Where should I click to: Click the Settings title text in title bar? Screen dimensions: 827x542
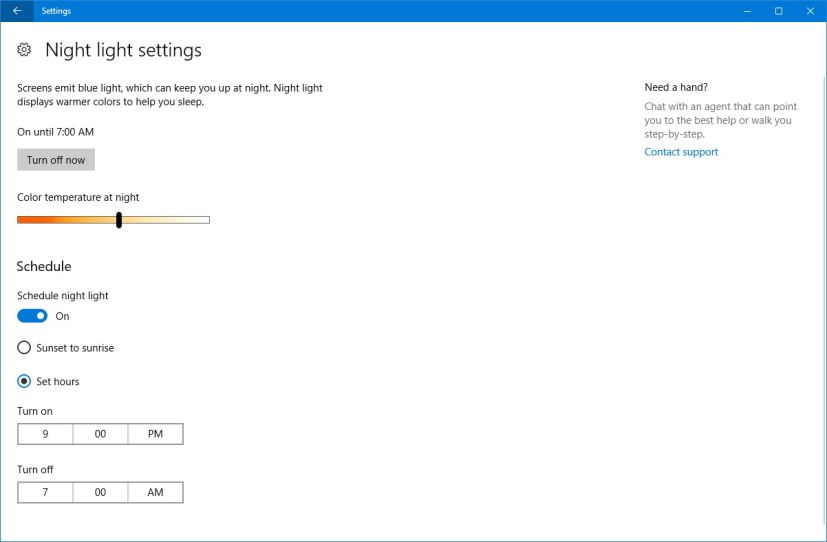tap(56, 11)
